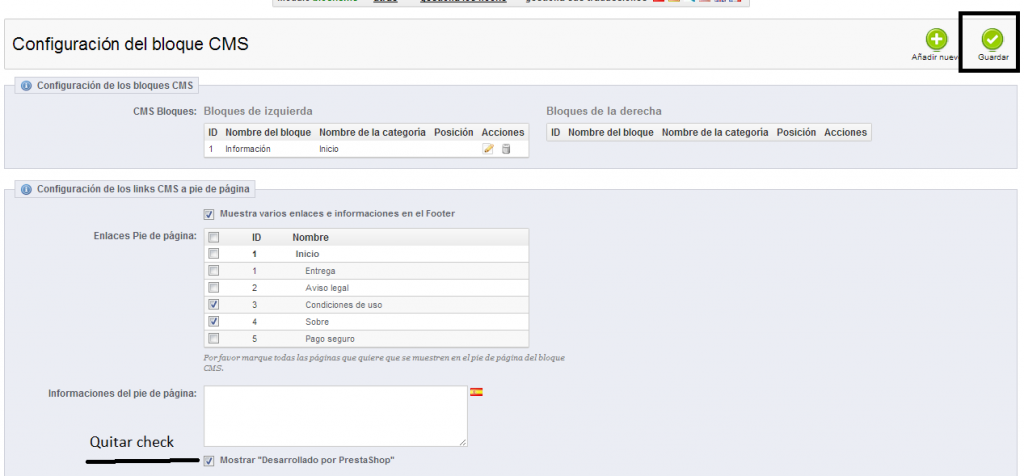Click the Spanish flag language selector

click(x=477, y=392)
